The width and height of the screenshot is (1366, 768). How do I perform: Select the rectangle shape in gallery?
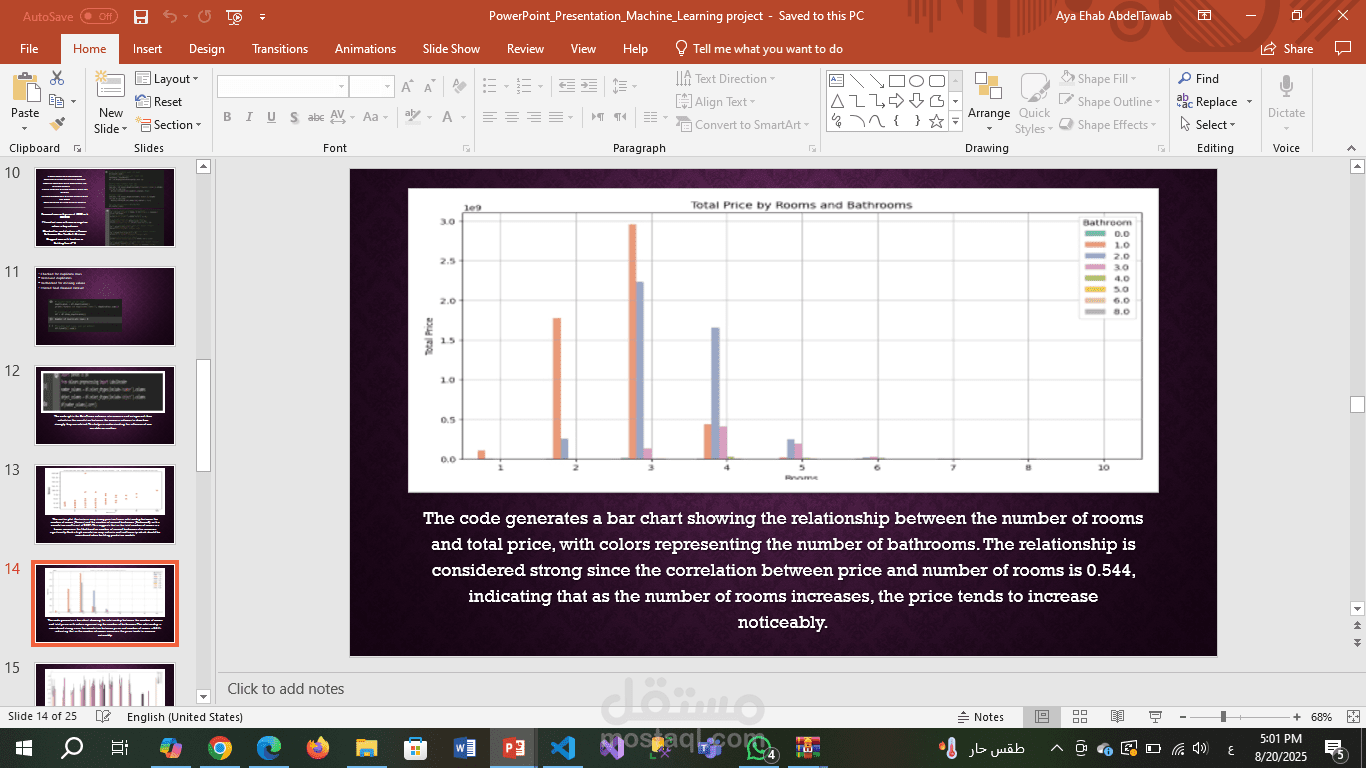(x=896, y=81)
